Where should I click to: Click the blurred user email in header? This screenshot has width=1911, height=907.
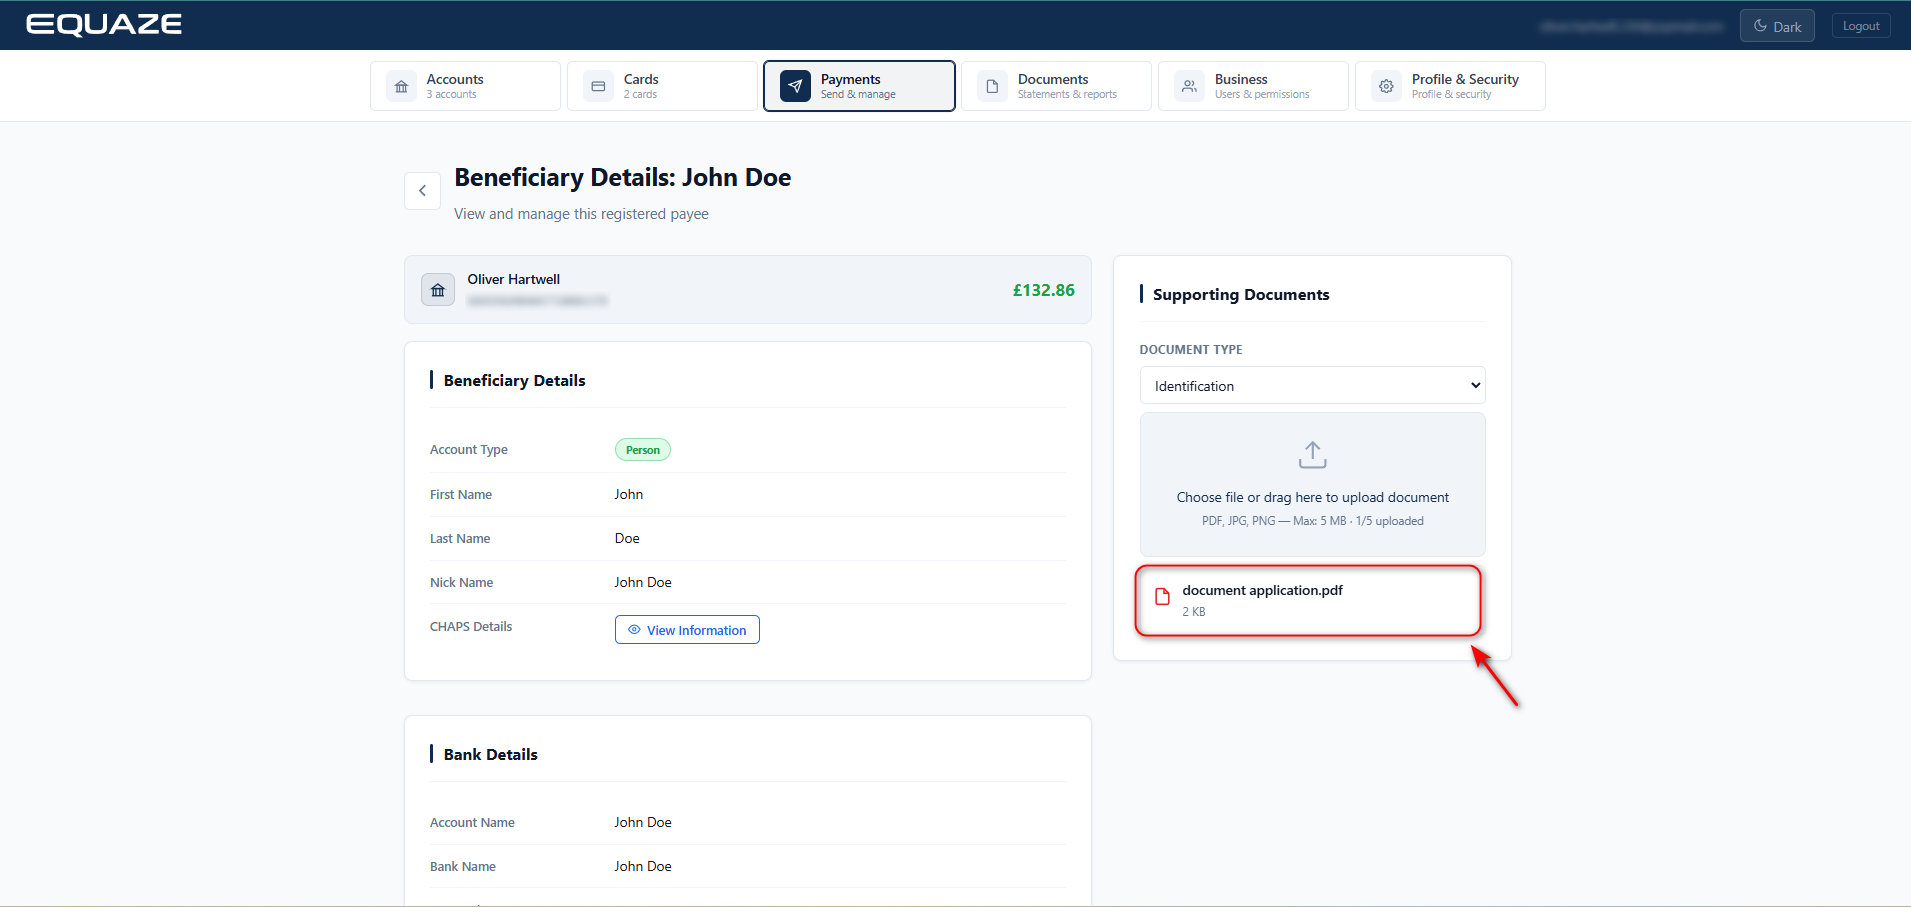[x=1631, y=26]
